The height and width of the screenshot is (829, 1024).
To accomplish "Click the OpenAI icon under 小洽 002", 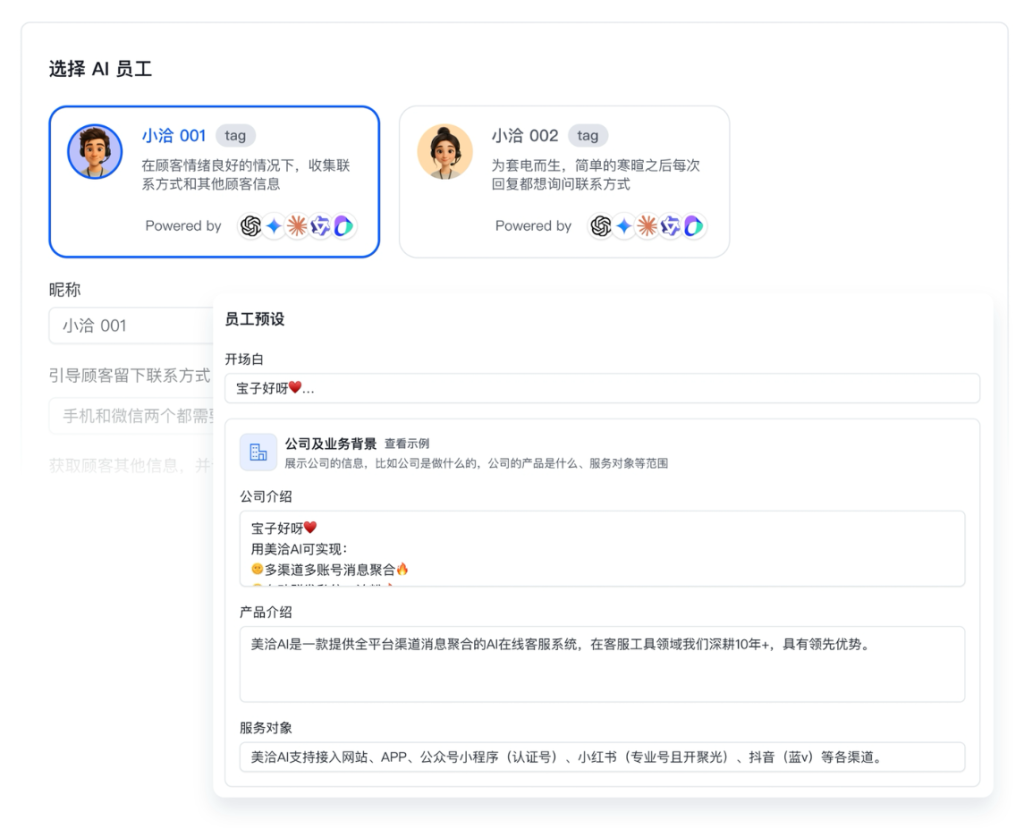I will 601,226.
